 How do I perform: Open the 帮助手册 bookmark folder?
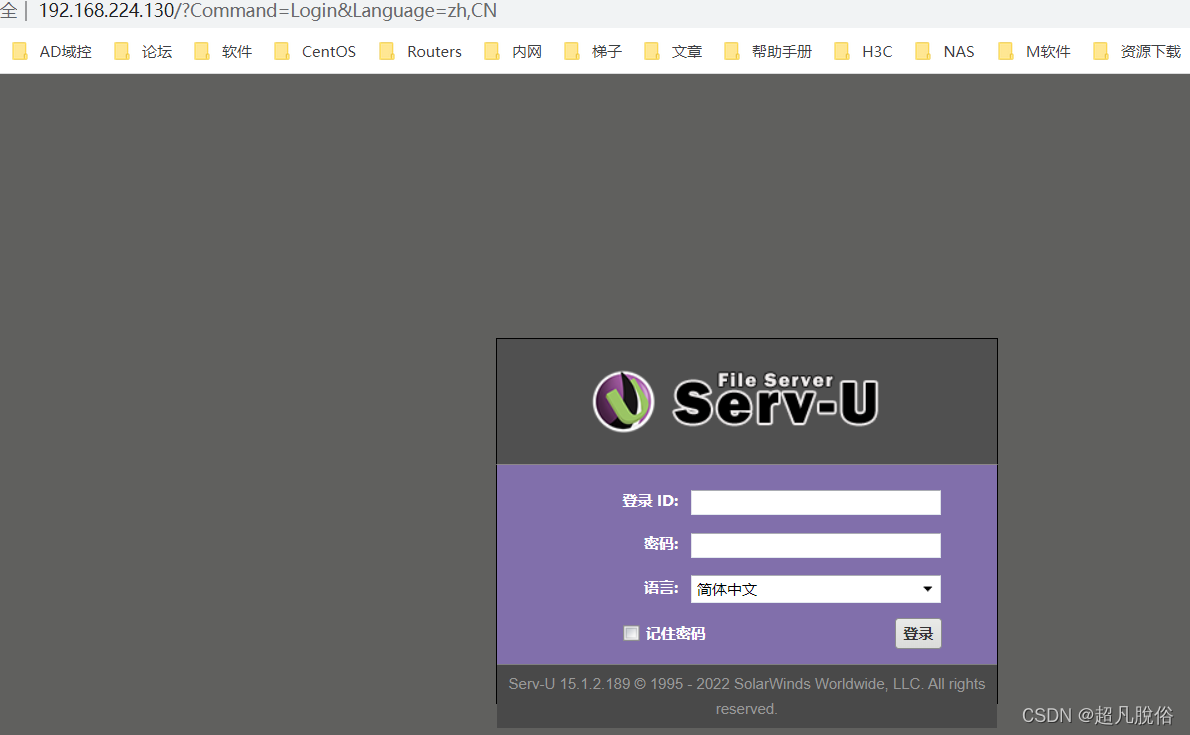(768, 52)
